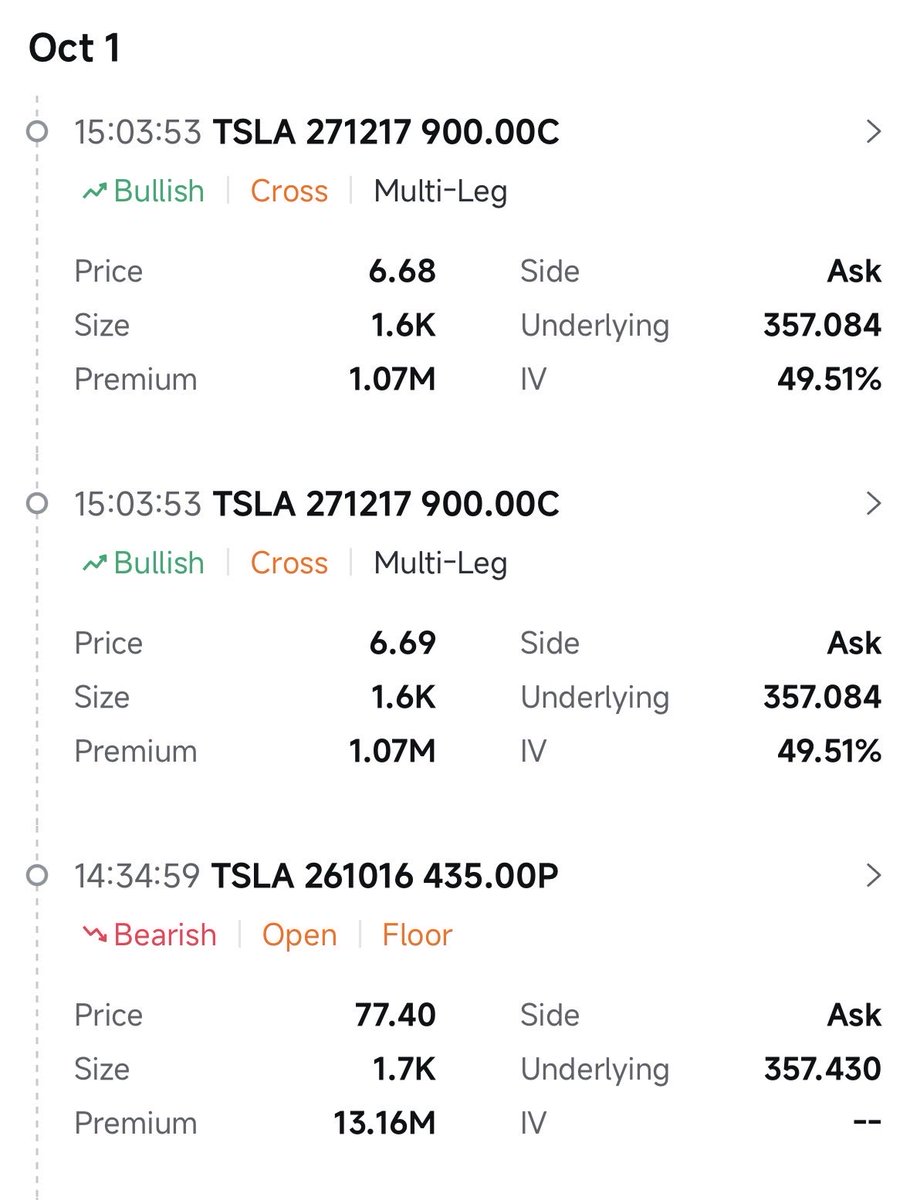Tap the TSLA 261016 435.00P contract title
The height and width of the screenshot is (1200, 910).
pos(385,875)
